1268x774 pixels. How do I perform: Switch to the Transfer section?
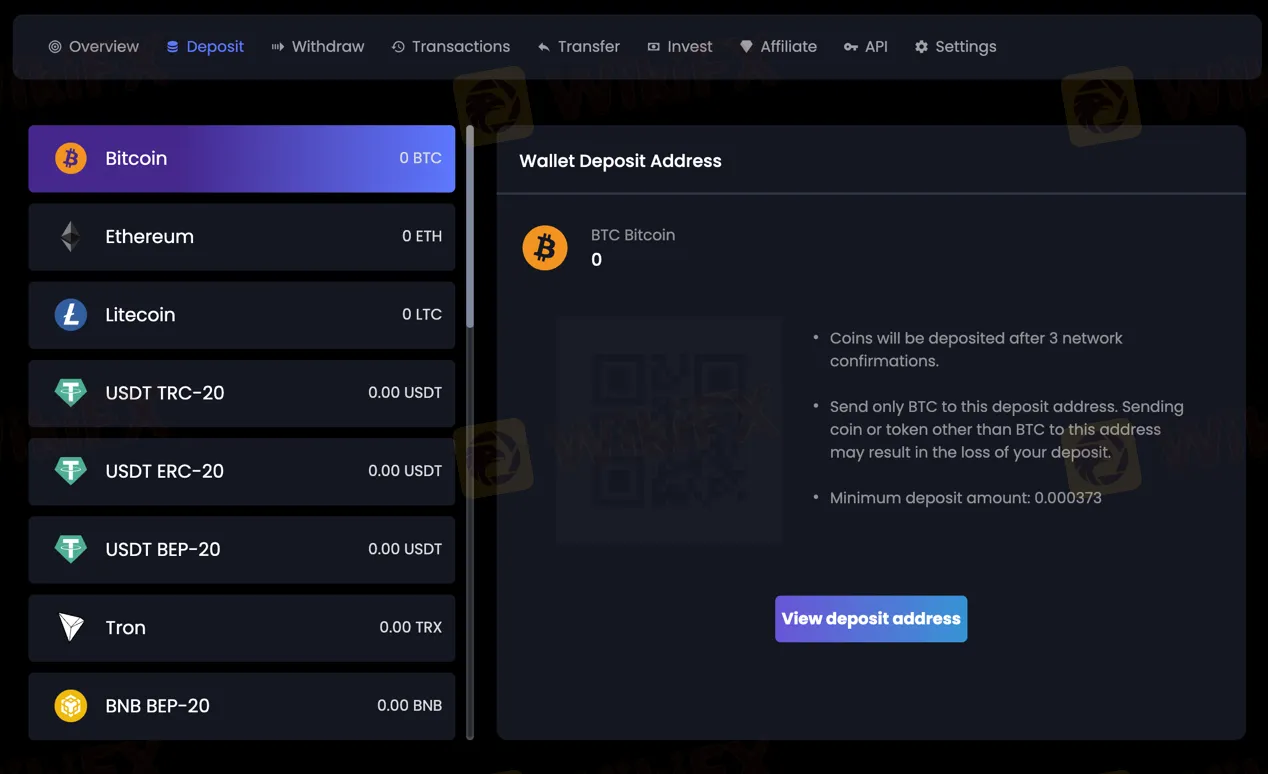(578, 46)
